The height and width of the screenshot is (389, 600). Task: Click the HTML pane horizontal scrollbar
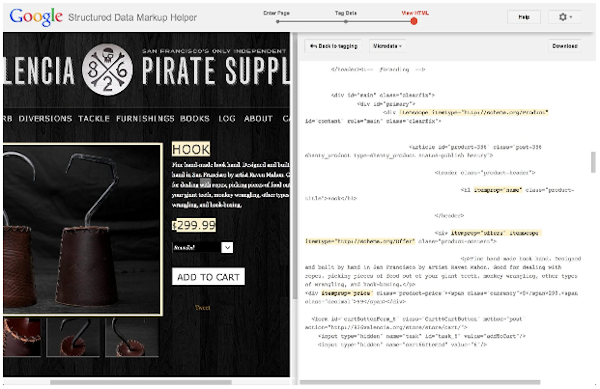[420, 382]
